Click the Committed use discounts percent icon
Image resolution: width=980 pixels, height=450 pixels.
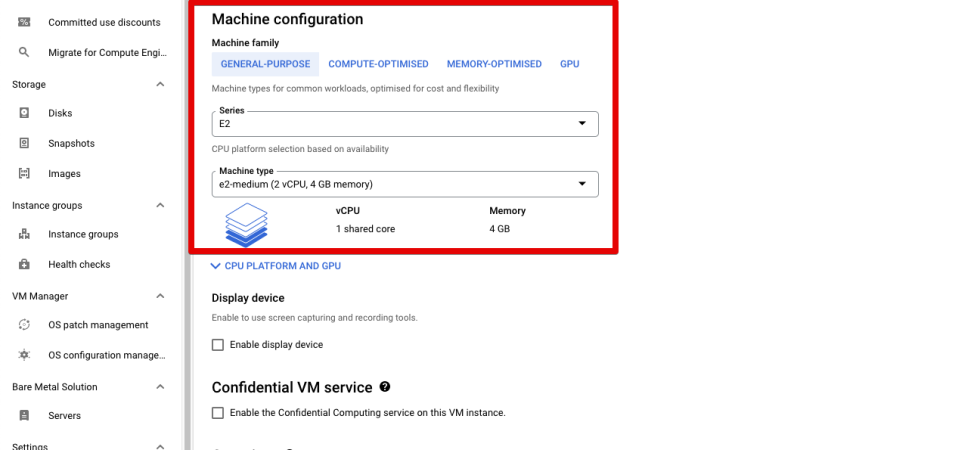coord(24,22)
